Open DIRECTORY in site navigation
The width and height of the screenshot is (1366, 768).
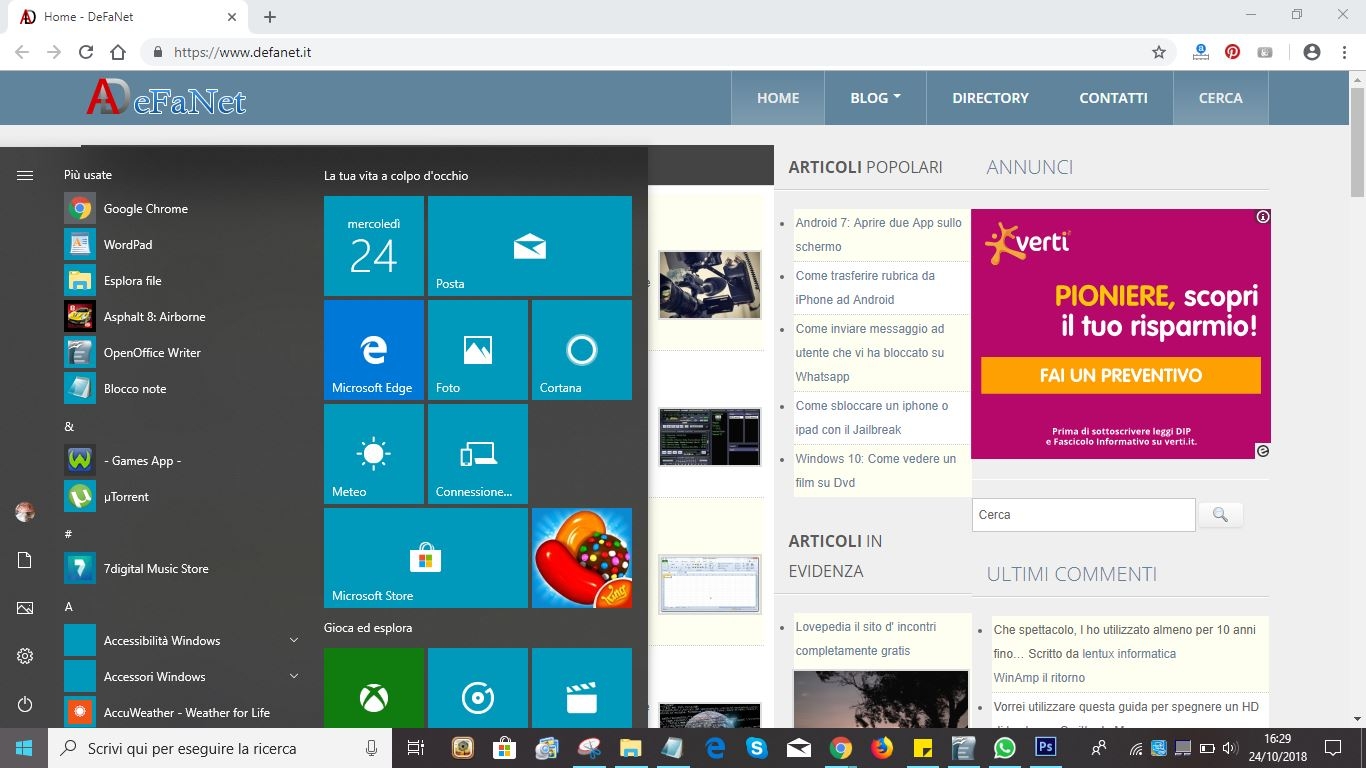coord(990,98)
